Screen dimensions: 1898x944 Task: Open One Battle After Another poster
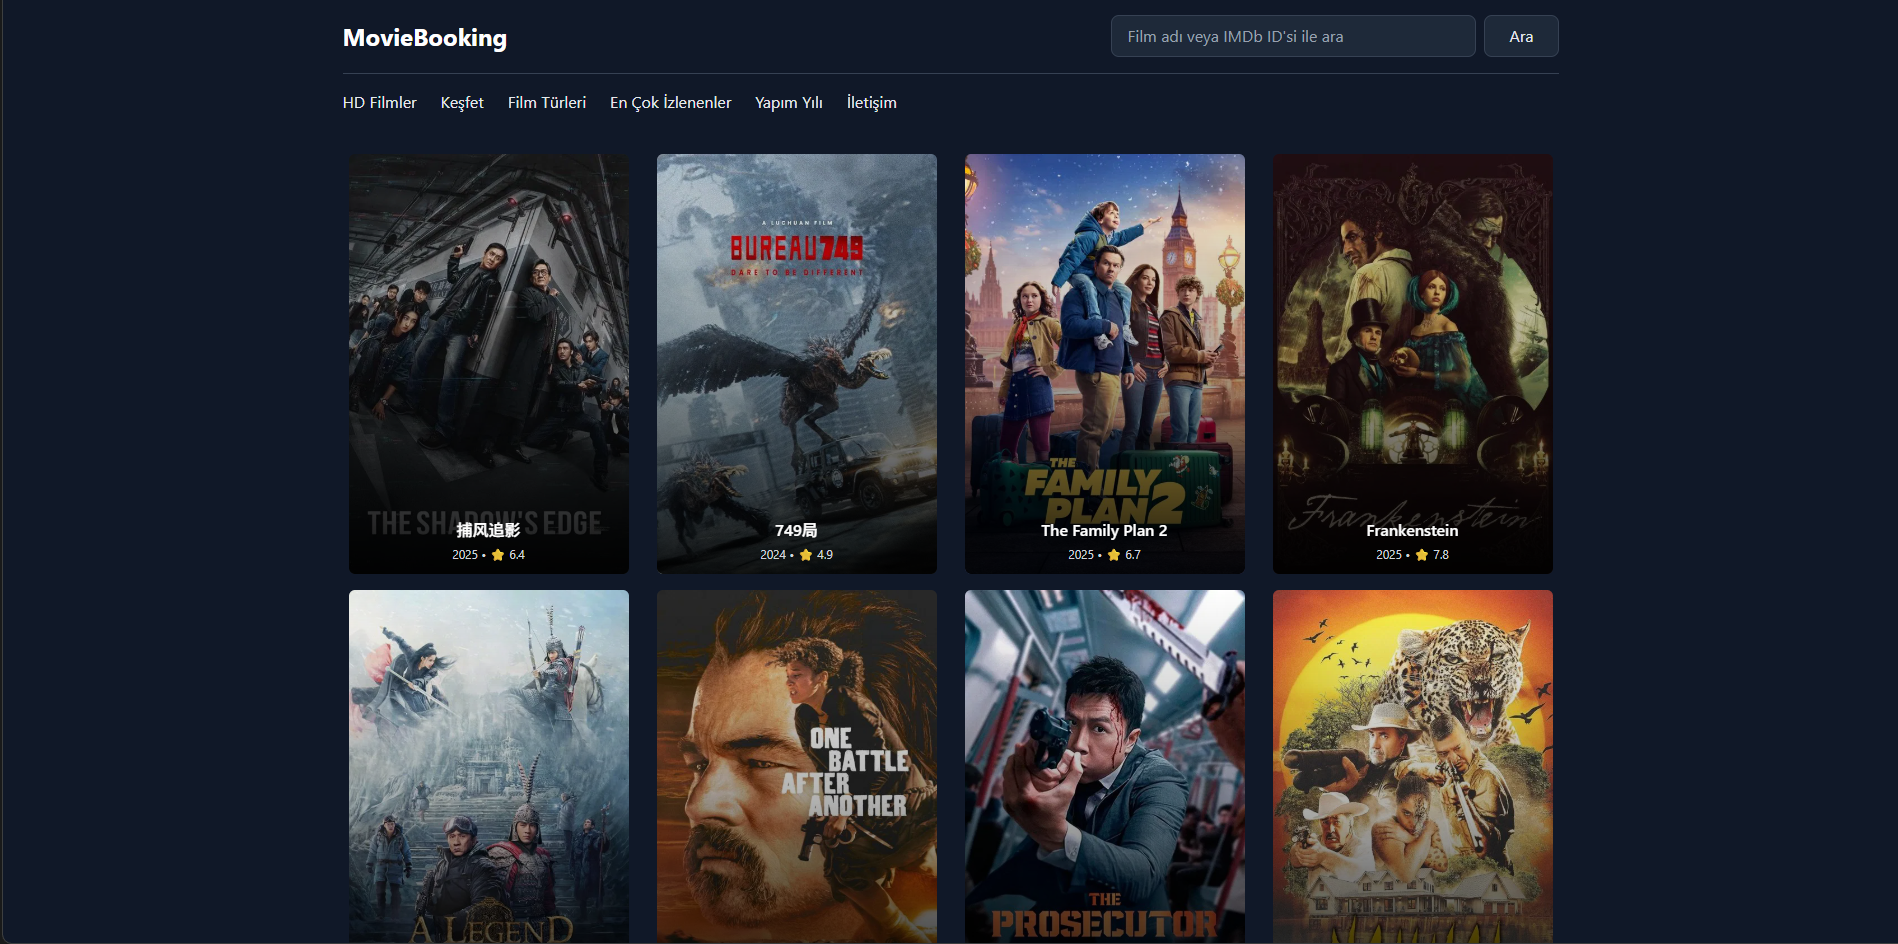coord(796,765)
